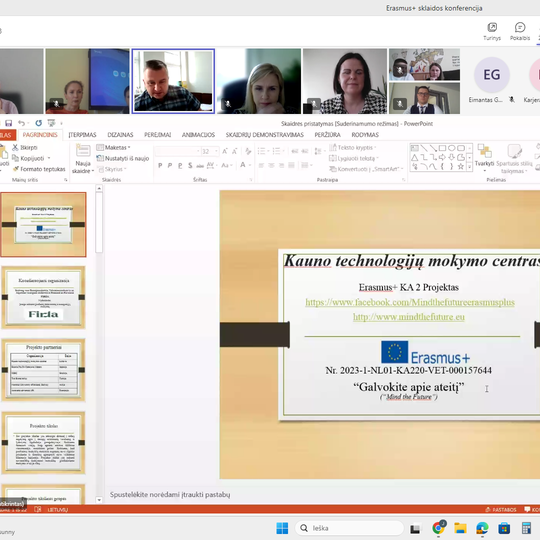The image size is (540, 540).
Task: Open the font color dropdown
Action: (x=250, y=166)
